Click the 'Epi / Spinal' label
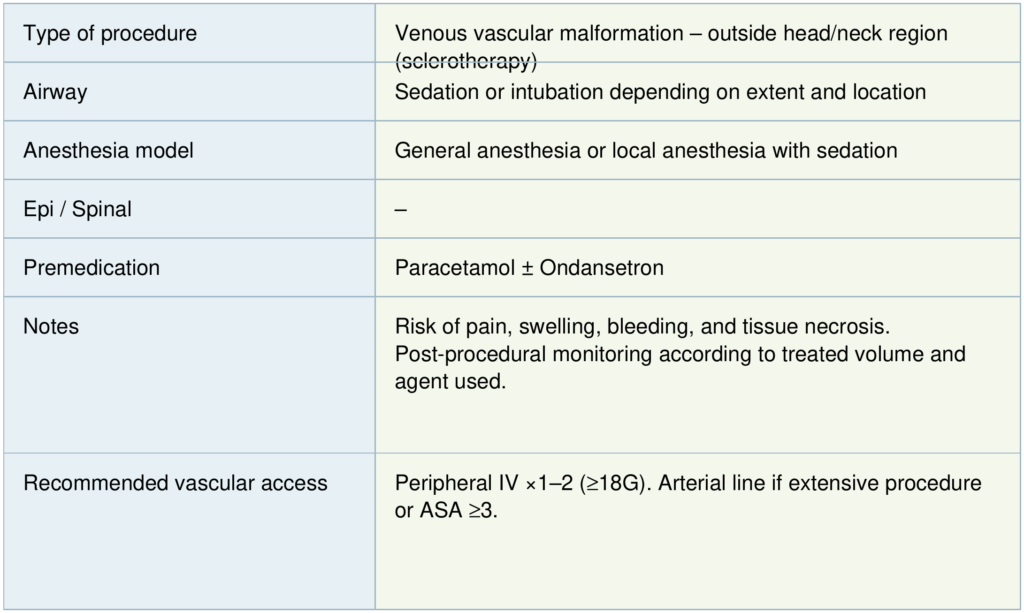The image size is (1024, 613). (x=77, y=210)
